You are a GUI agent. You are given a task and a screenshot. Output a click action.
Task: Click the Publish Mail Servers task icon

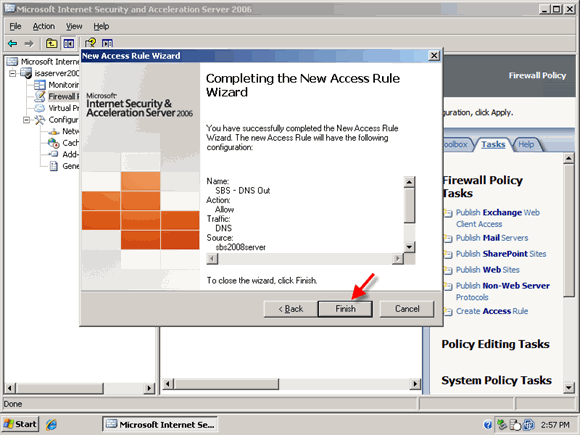[448, 238]
